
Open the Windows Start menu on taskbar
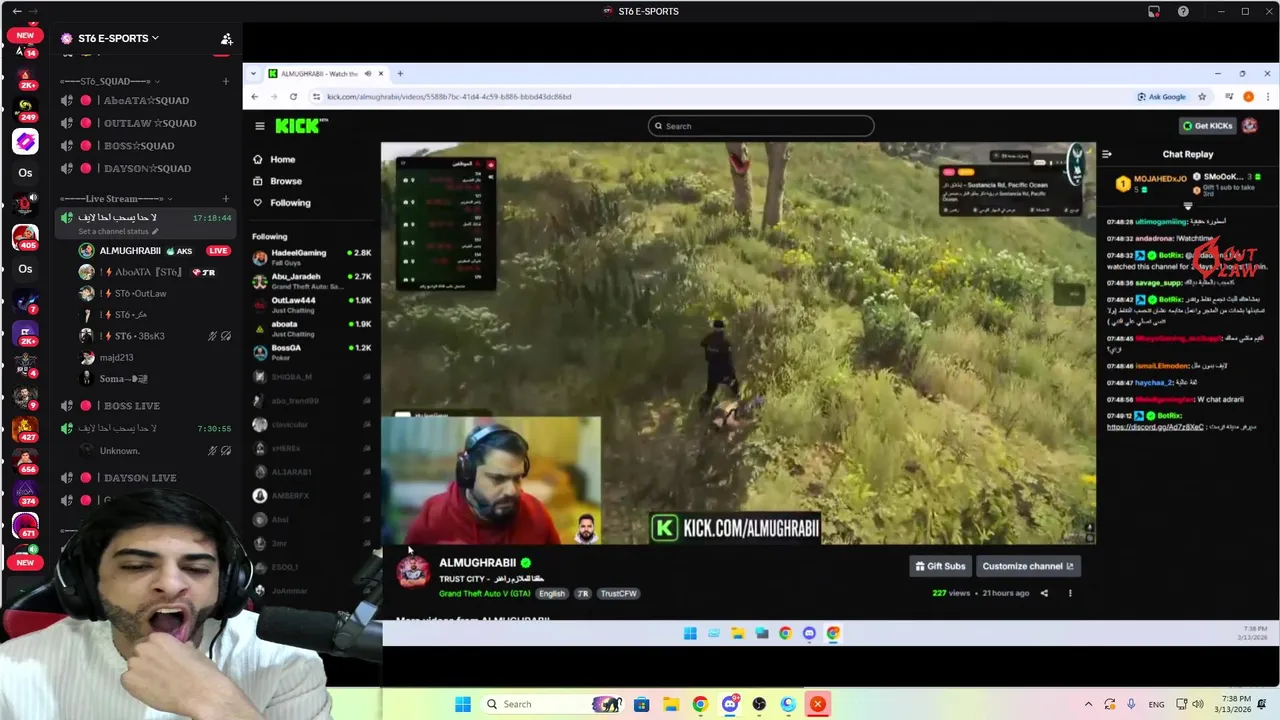tap(463, 704)
